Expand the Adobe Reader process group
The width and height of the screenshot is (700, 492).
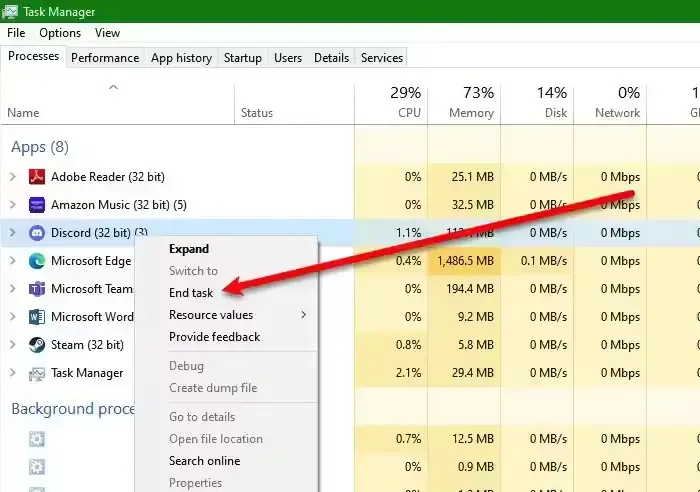pos(13,177)
